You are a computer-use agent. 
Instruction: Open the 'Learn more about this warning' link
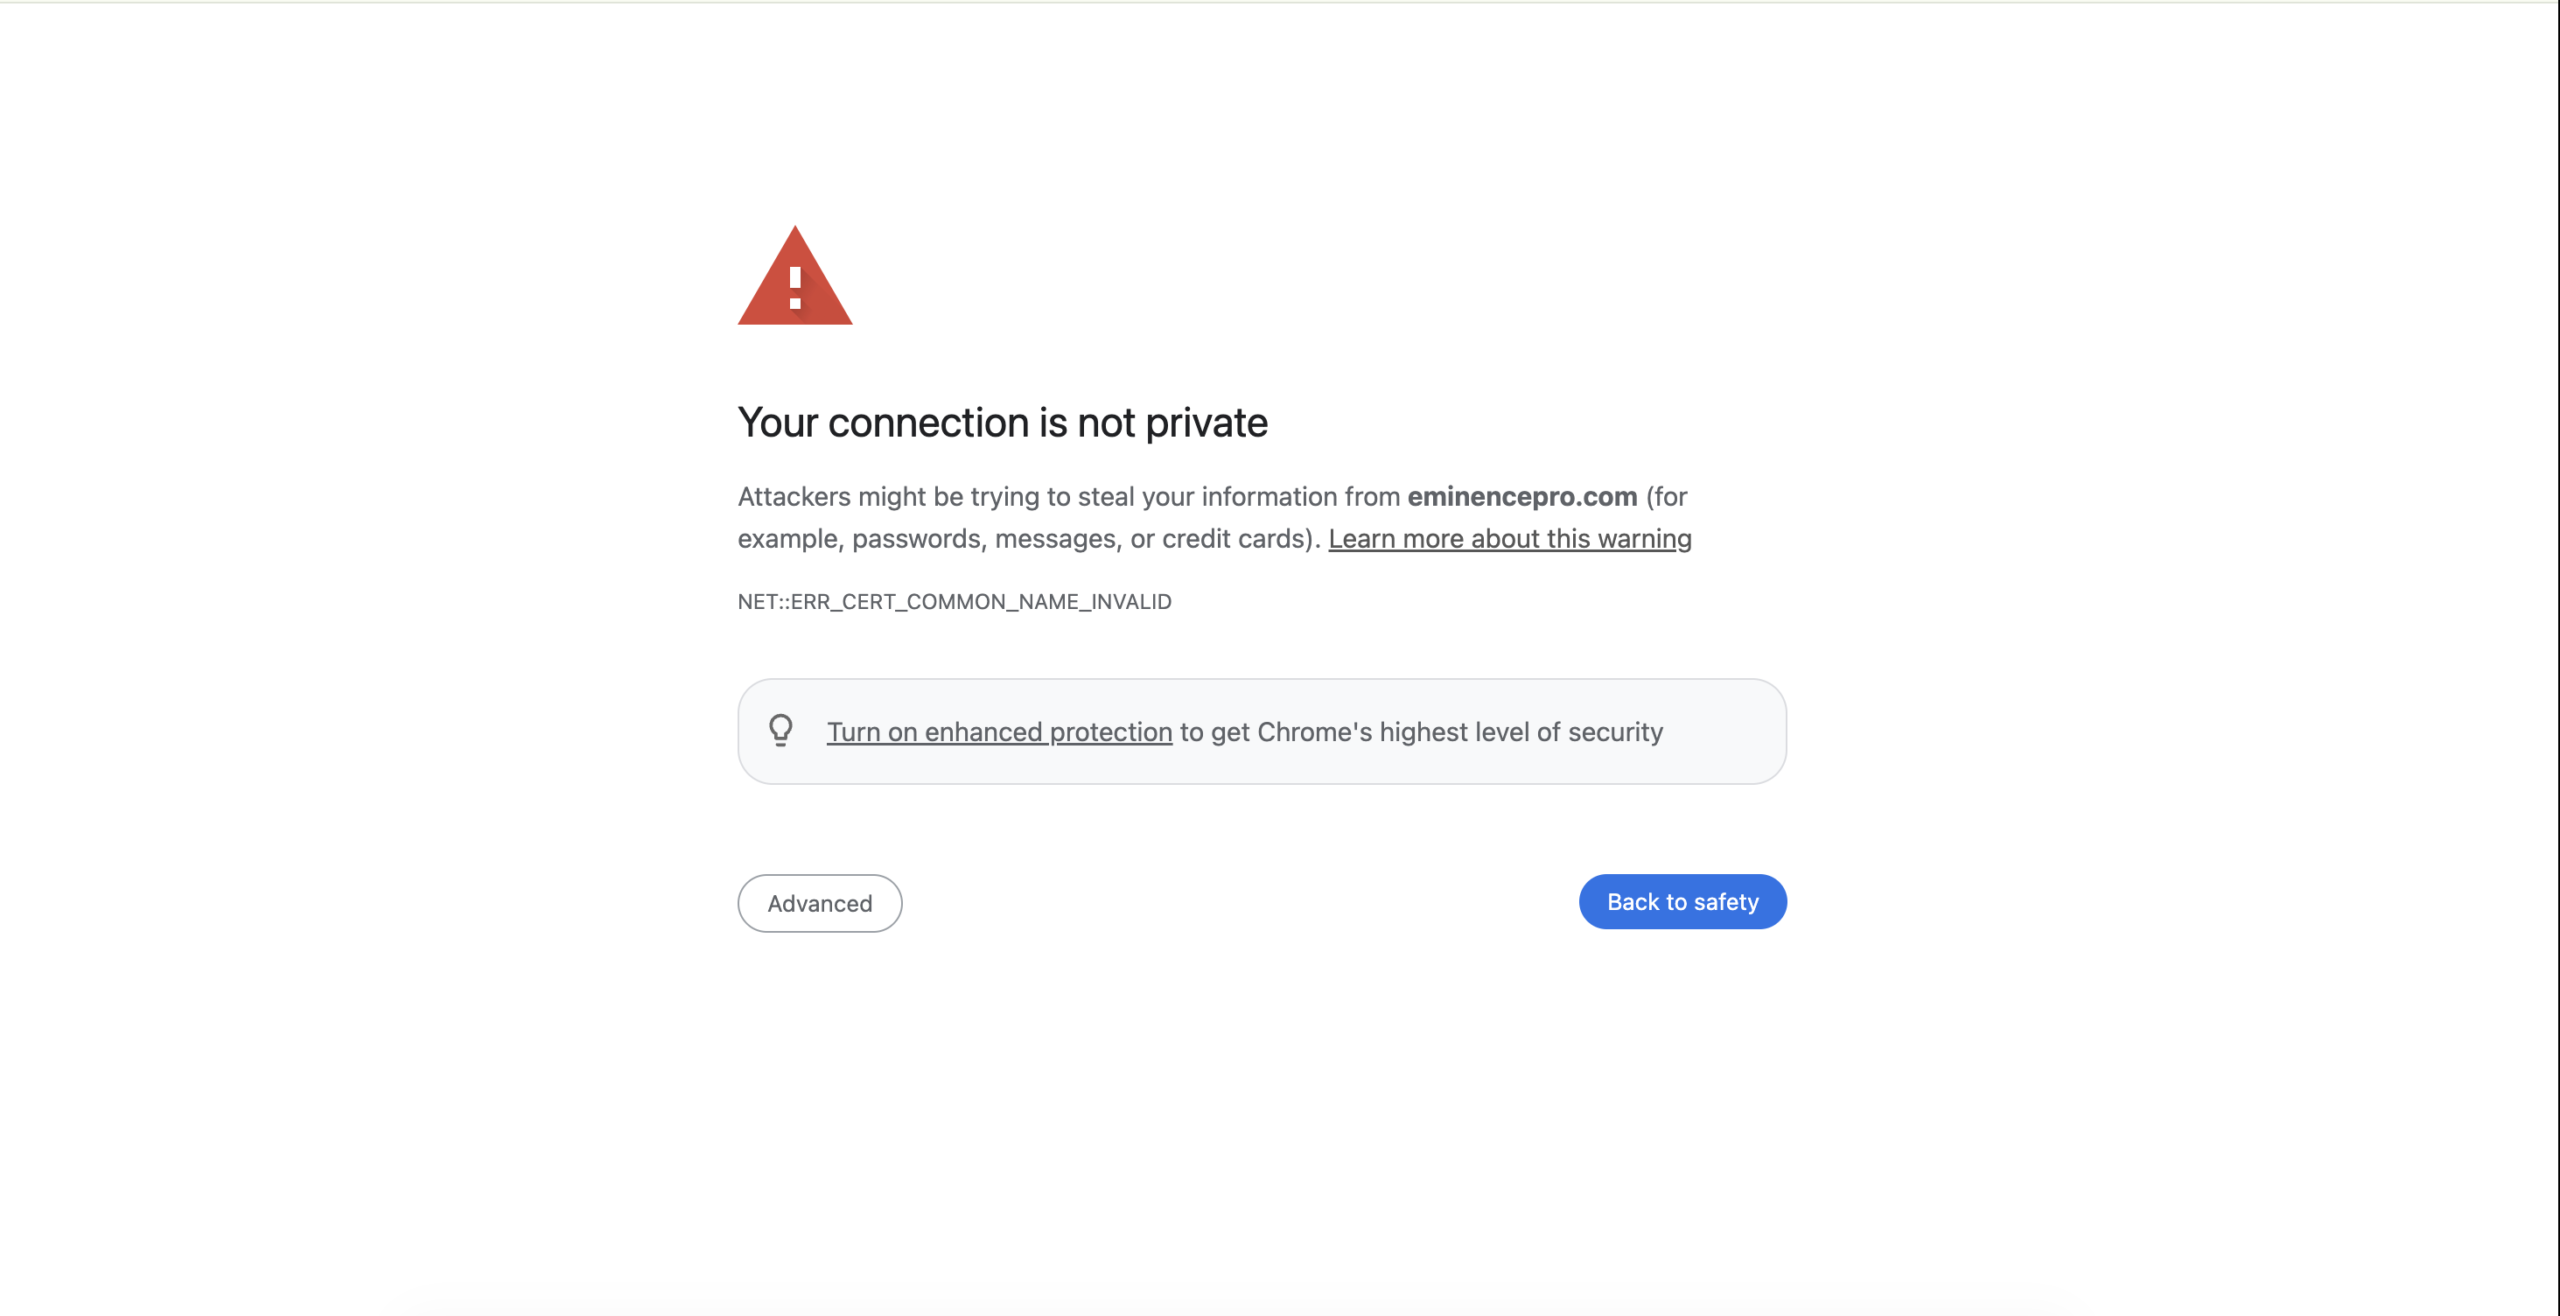click(1509, 539)
